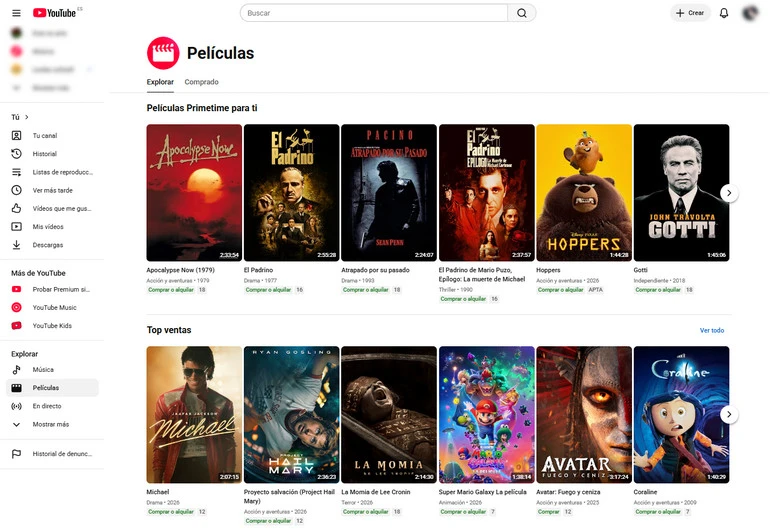Show next Primetime movies with arrow

click(x=729, y=193)
